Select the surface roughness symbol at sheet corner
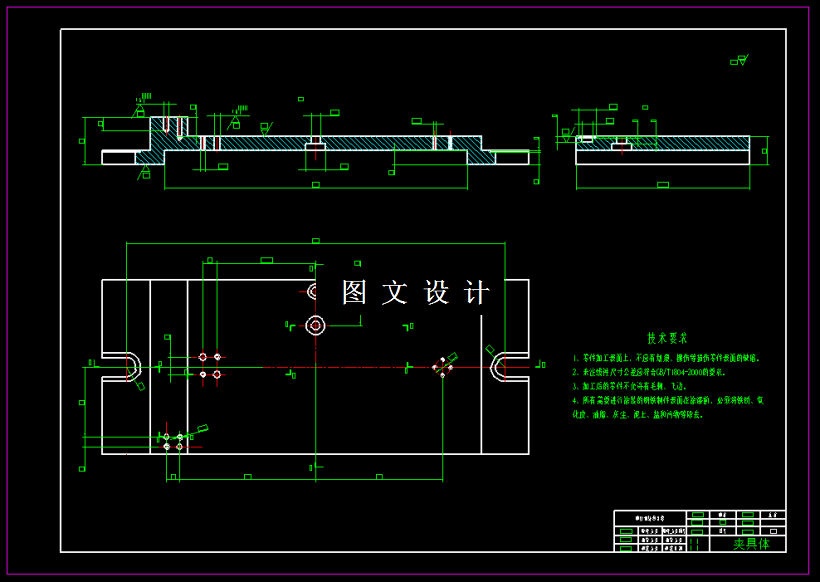The width and height of the screenshot is (820, 582). click(x=739, y=60)
